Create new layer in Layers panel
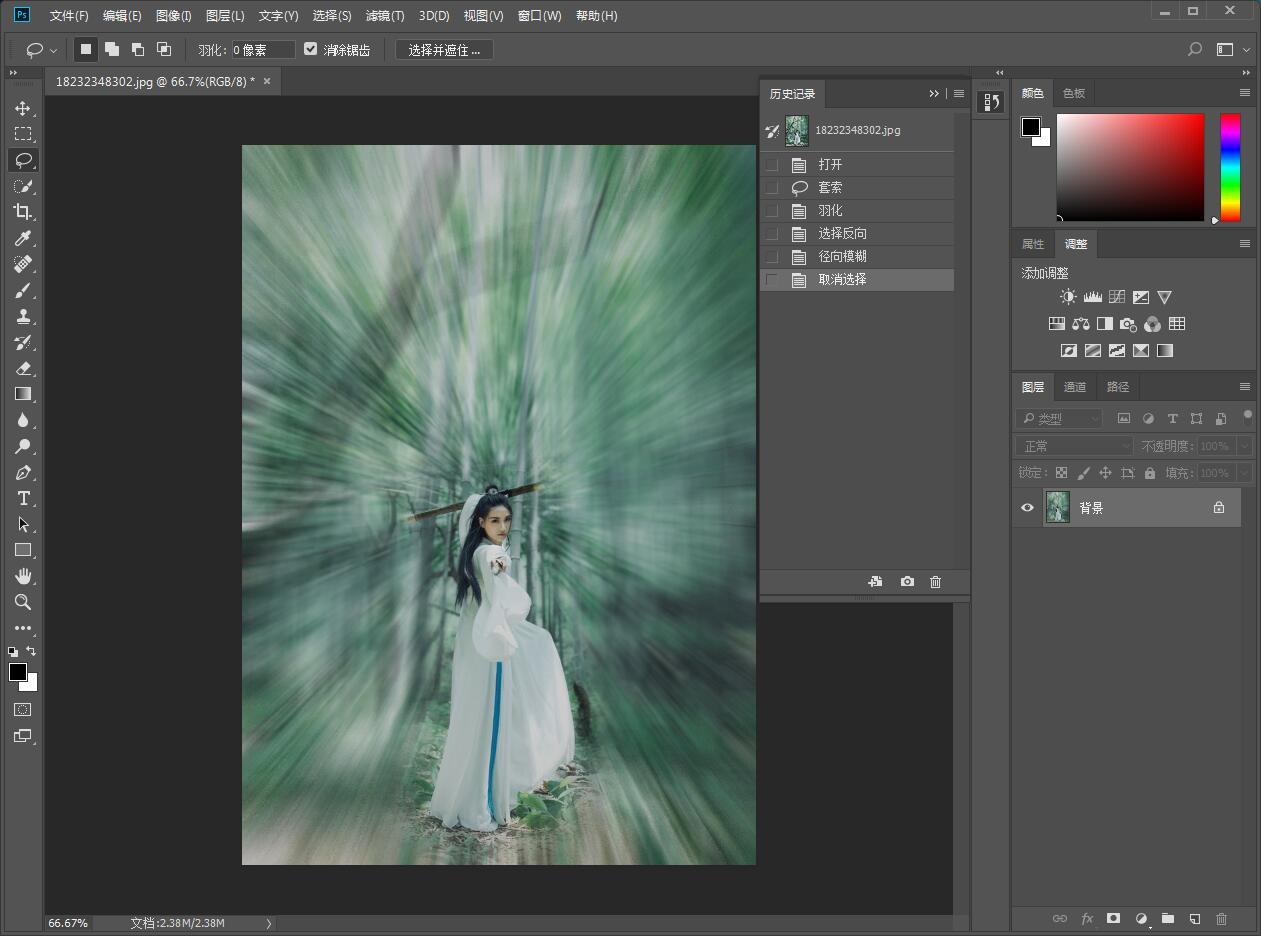Viewport: 1261px width, 936px height. pyautogui.click(x=1194, y=918)
